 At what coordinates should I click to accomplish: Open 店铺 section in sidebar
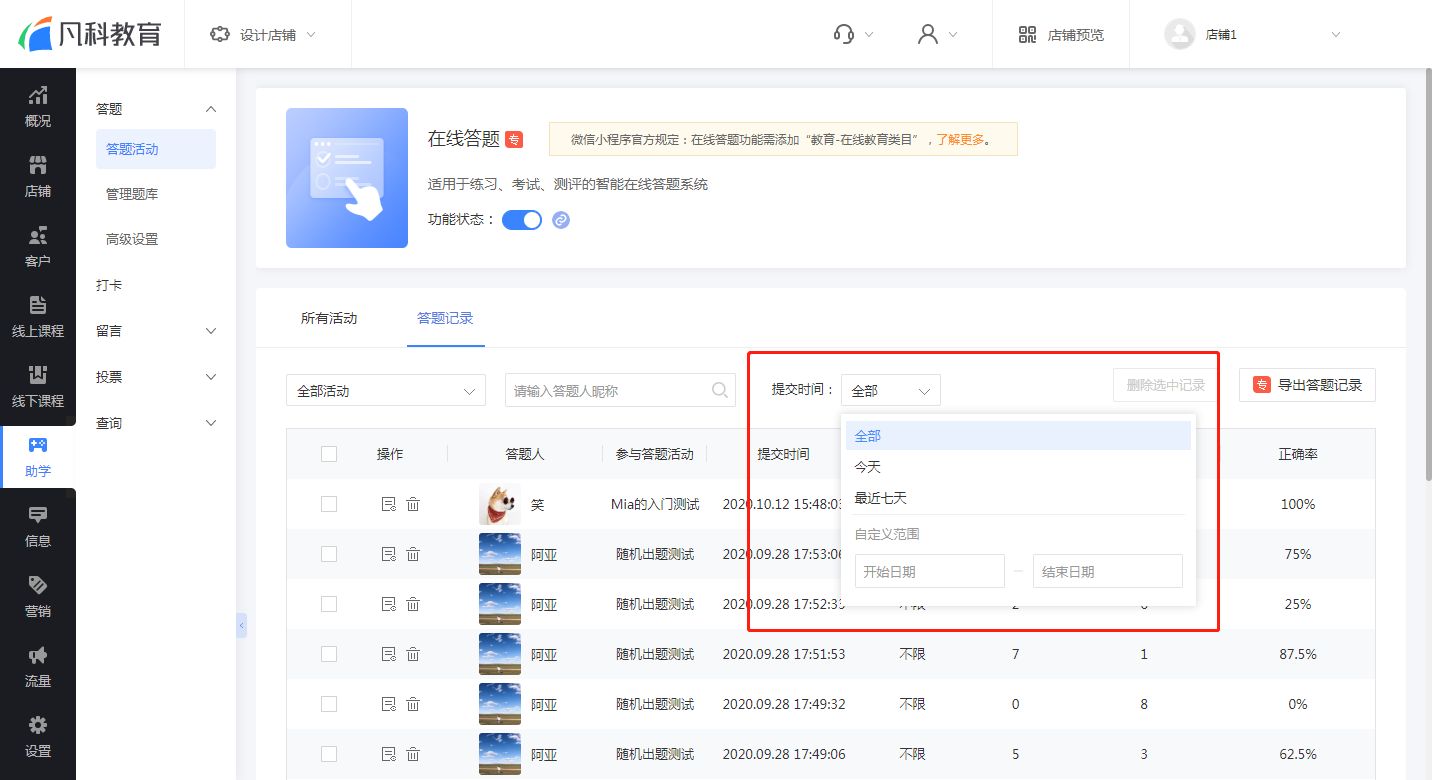coord(38,177)
